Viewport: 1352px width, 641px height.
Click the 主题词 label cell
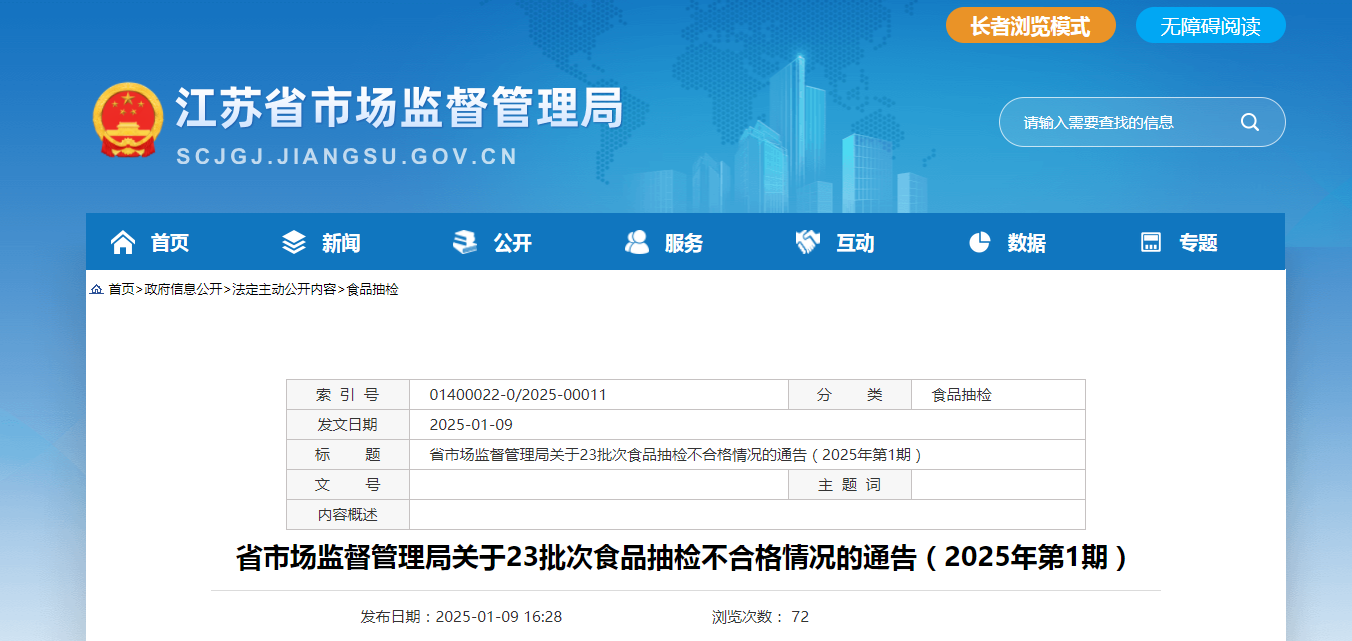(850, 485)
